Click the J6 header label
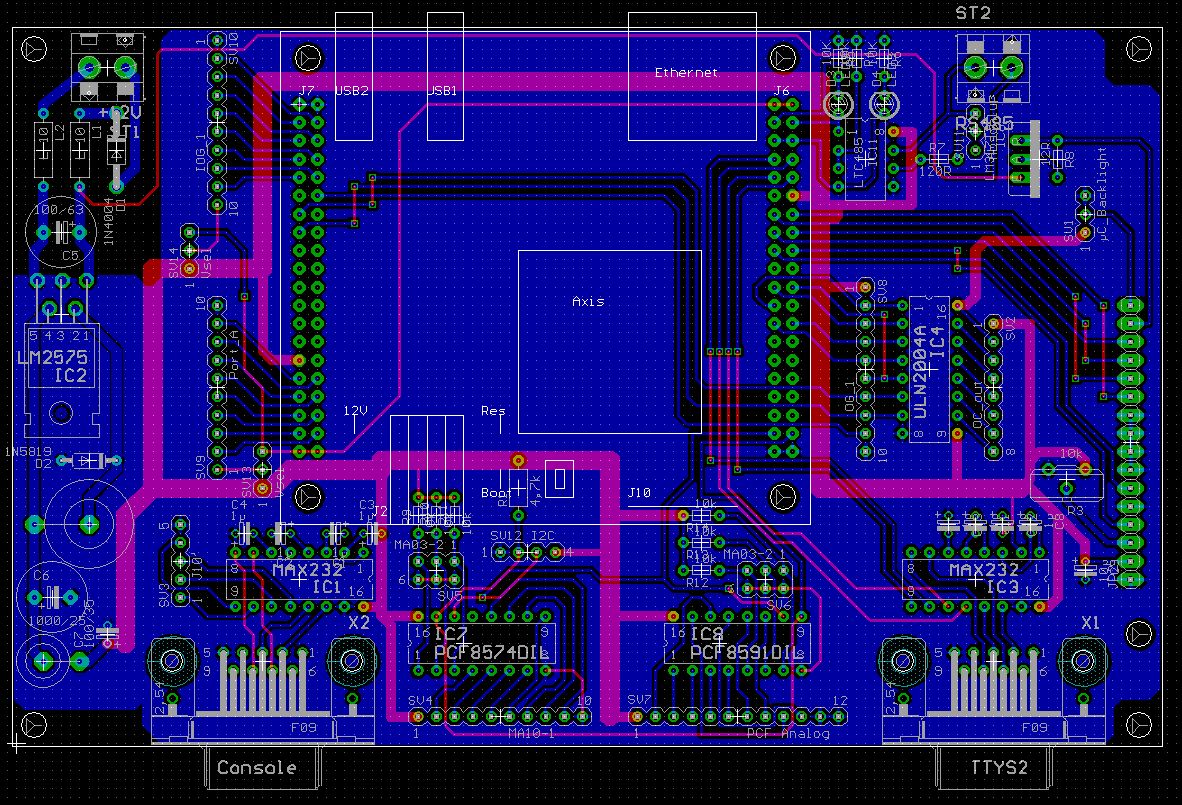Image resolution: width=1182 pixels, height=805 pixels. [782, 90]
